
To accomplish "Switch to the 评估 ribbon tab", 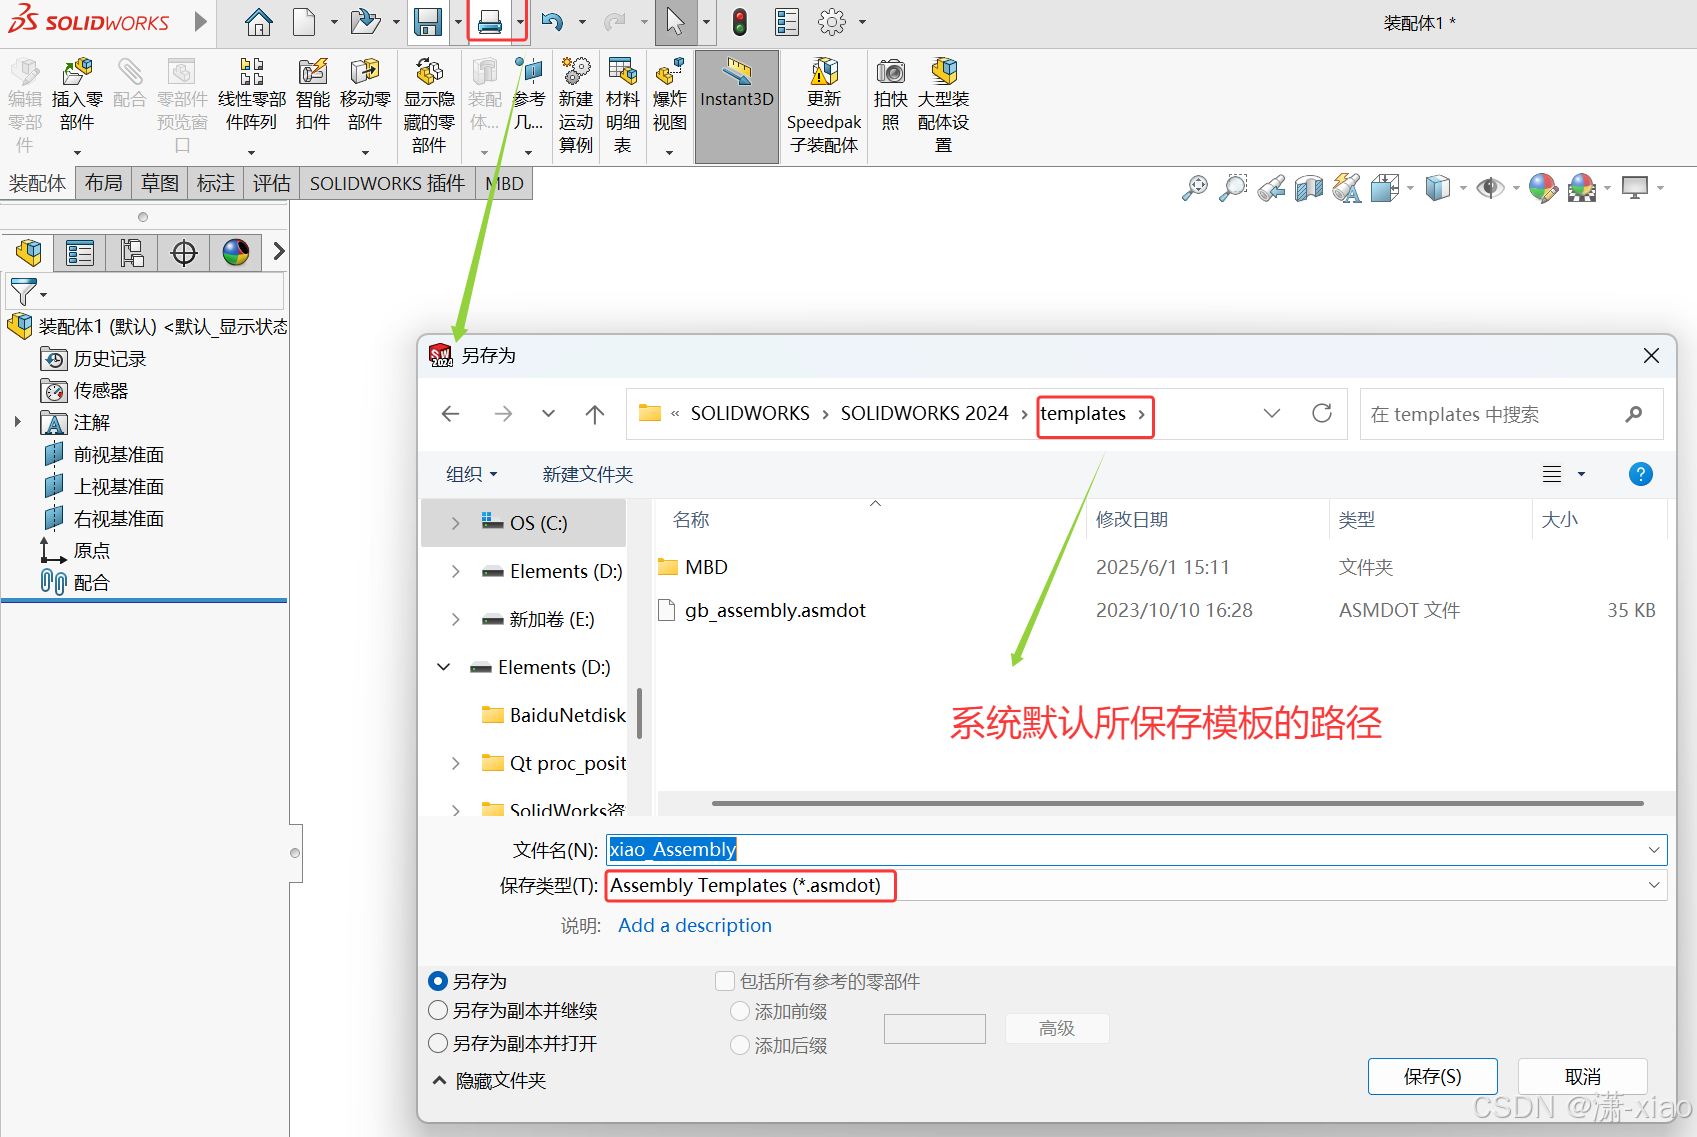I will (272, 183).
